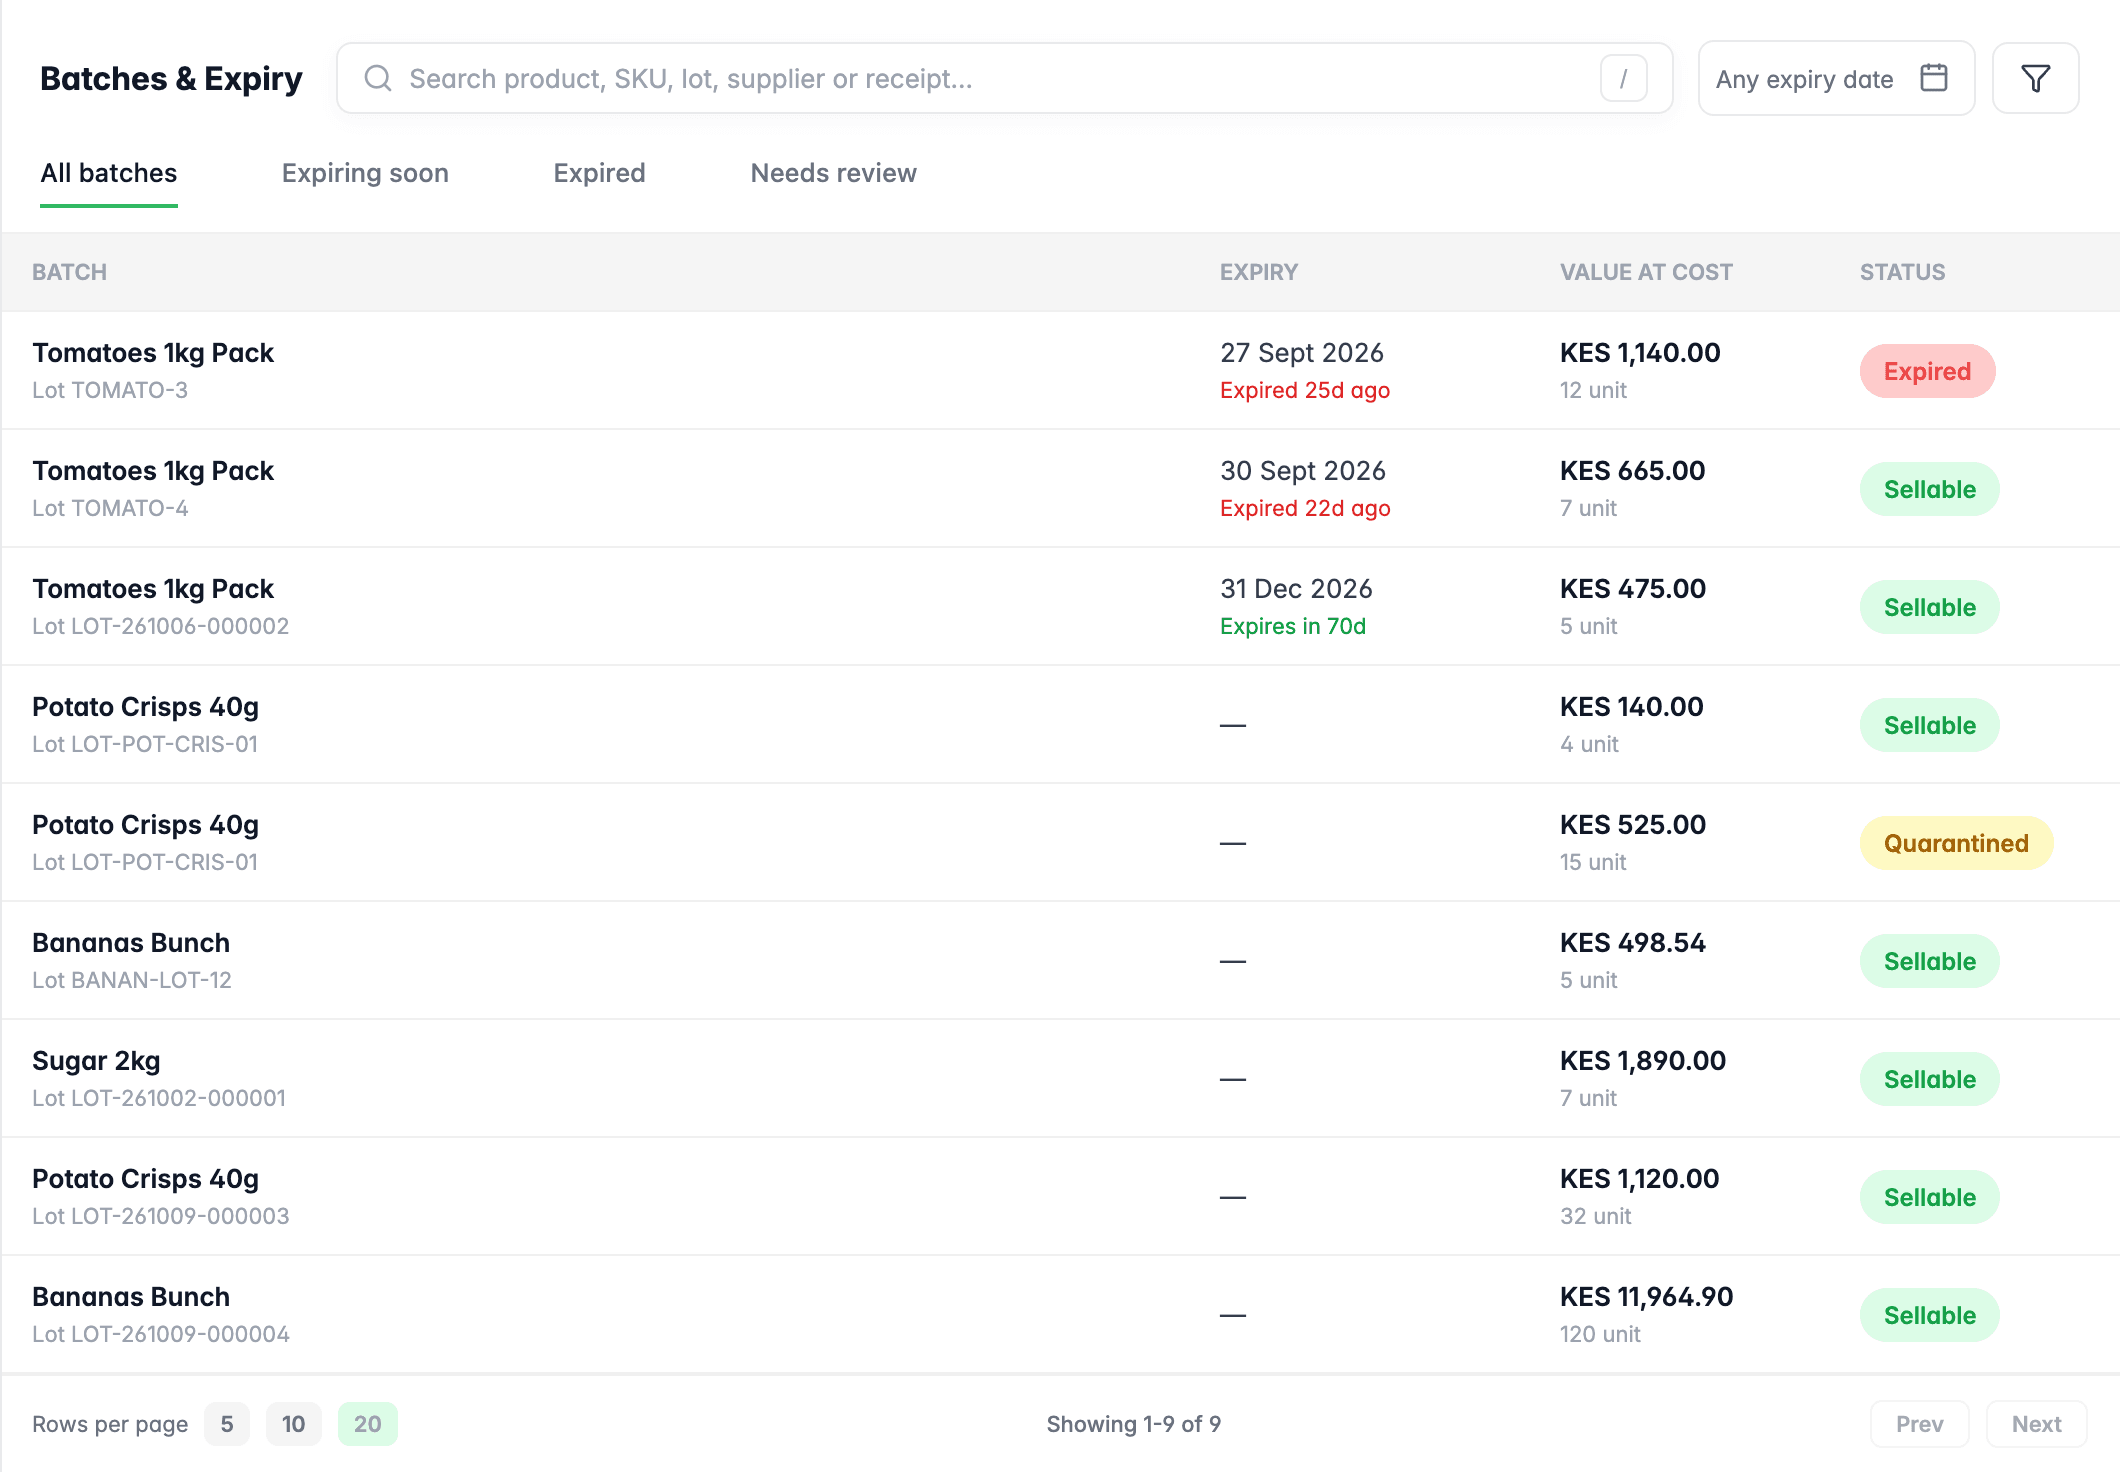Screen dimensions: 2120x1472
Task: Click the KES 525.00 value cell
Action: 1633,825
